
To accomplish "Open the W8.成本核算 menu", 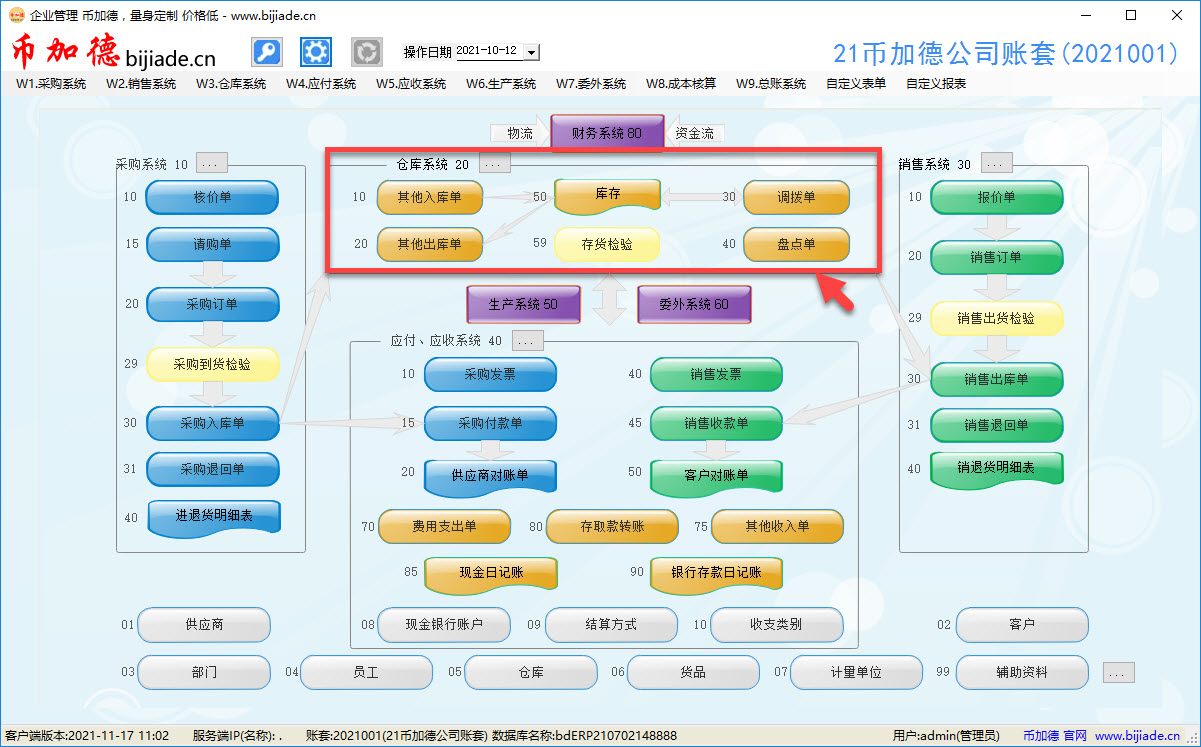I will click(x=681, y=84).
